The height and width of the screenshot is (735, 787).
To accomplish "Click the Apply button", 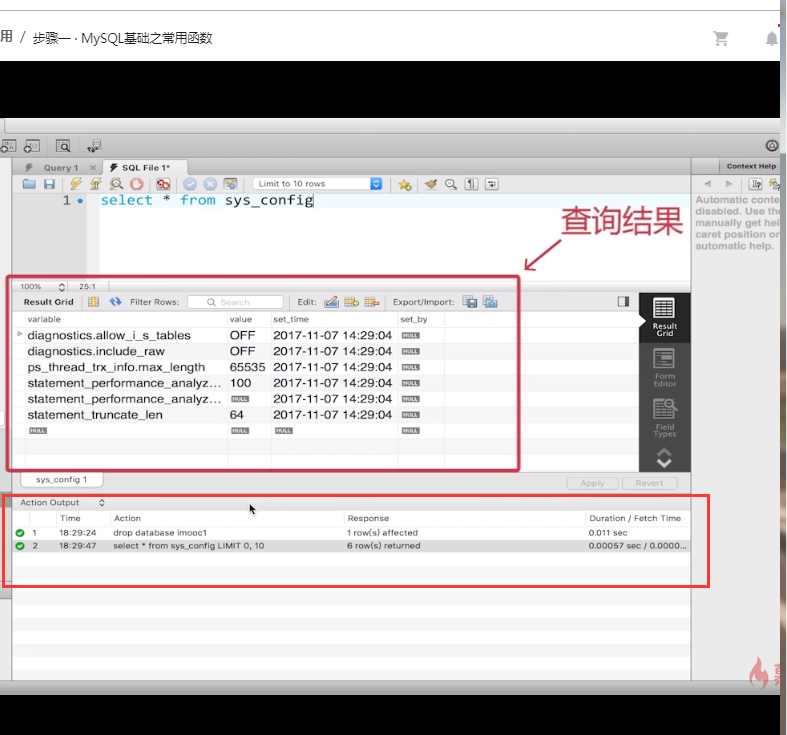I will (x=592, y=483).
